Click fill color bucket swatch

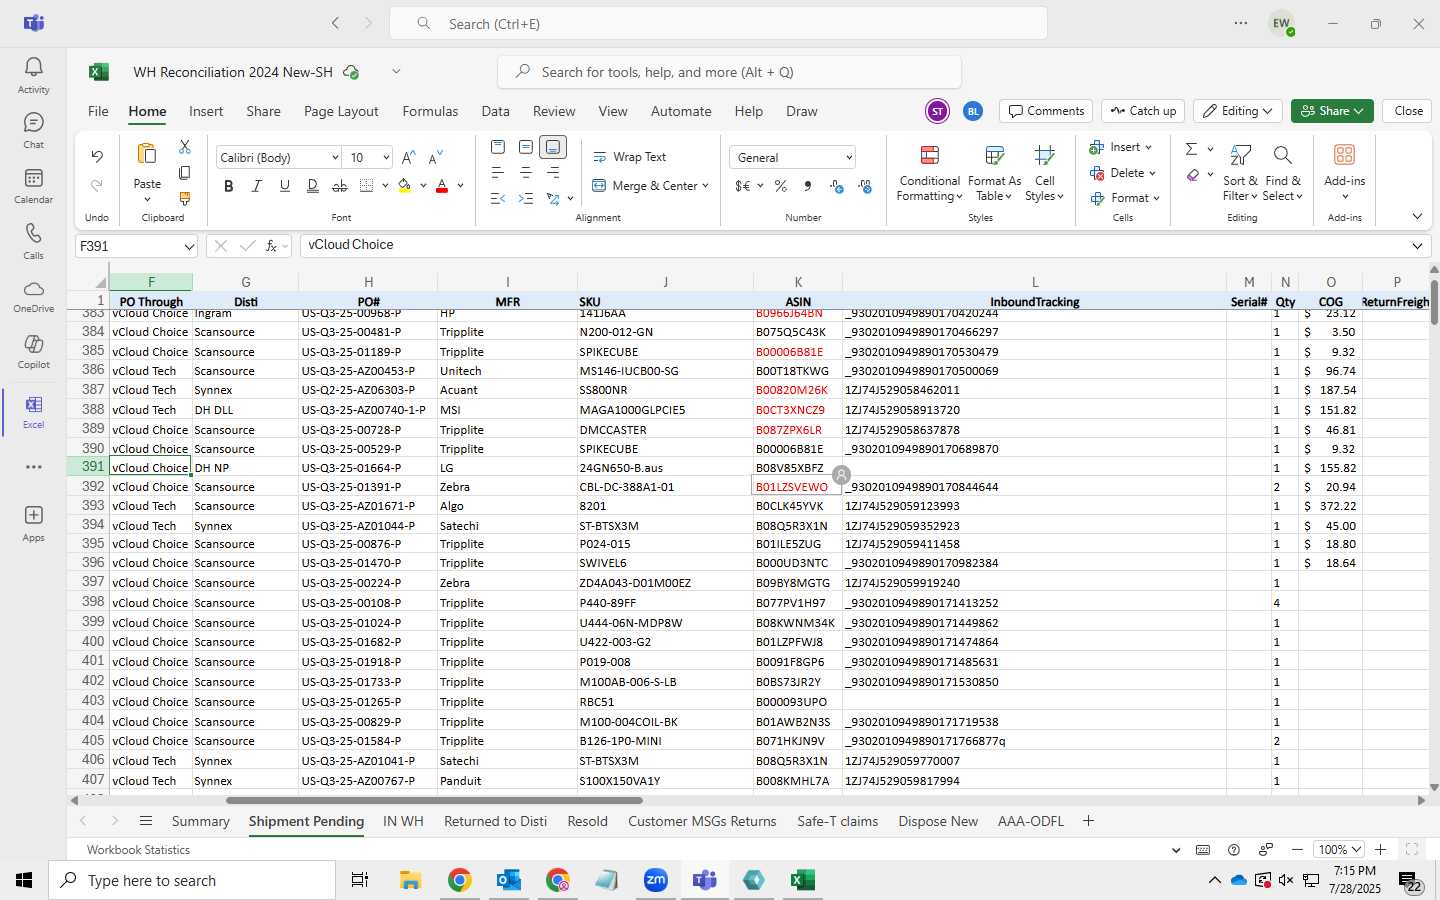coord(404,186)
